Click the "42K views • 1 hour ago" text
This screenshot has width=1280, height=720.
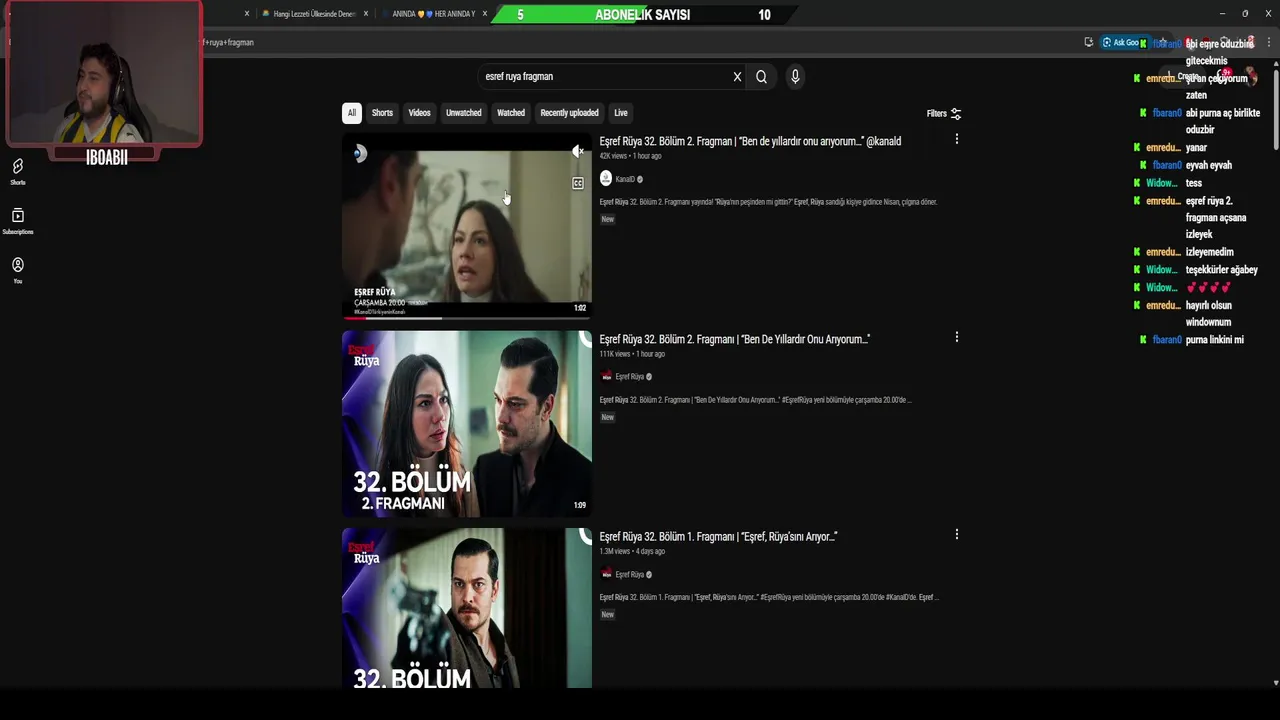pos(630,156)
